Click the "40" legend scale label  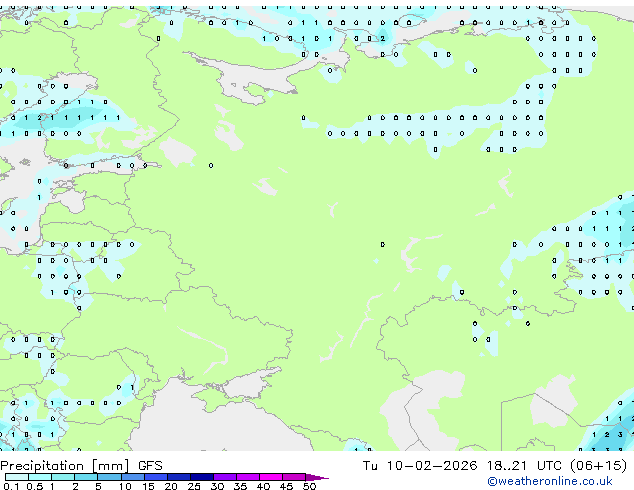click(x=263, y=486)
